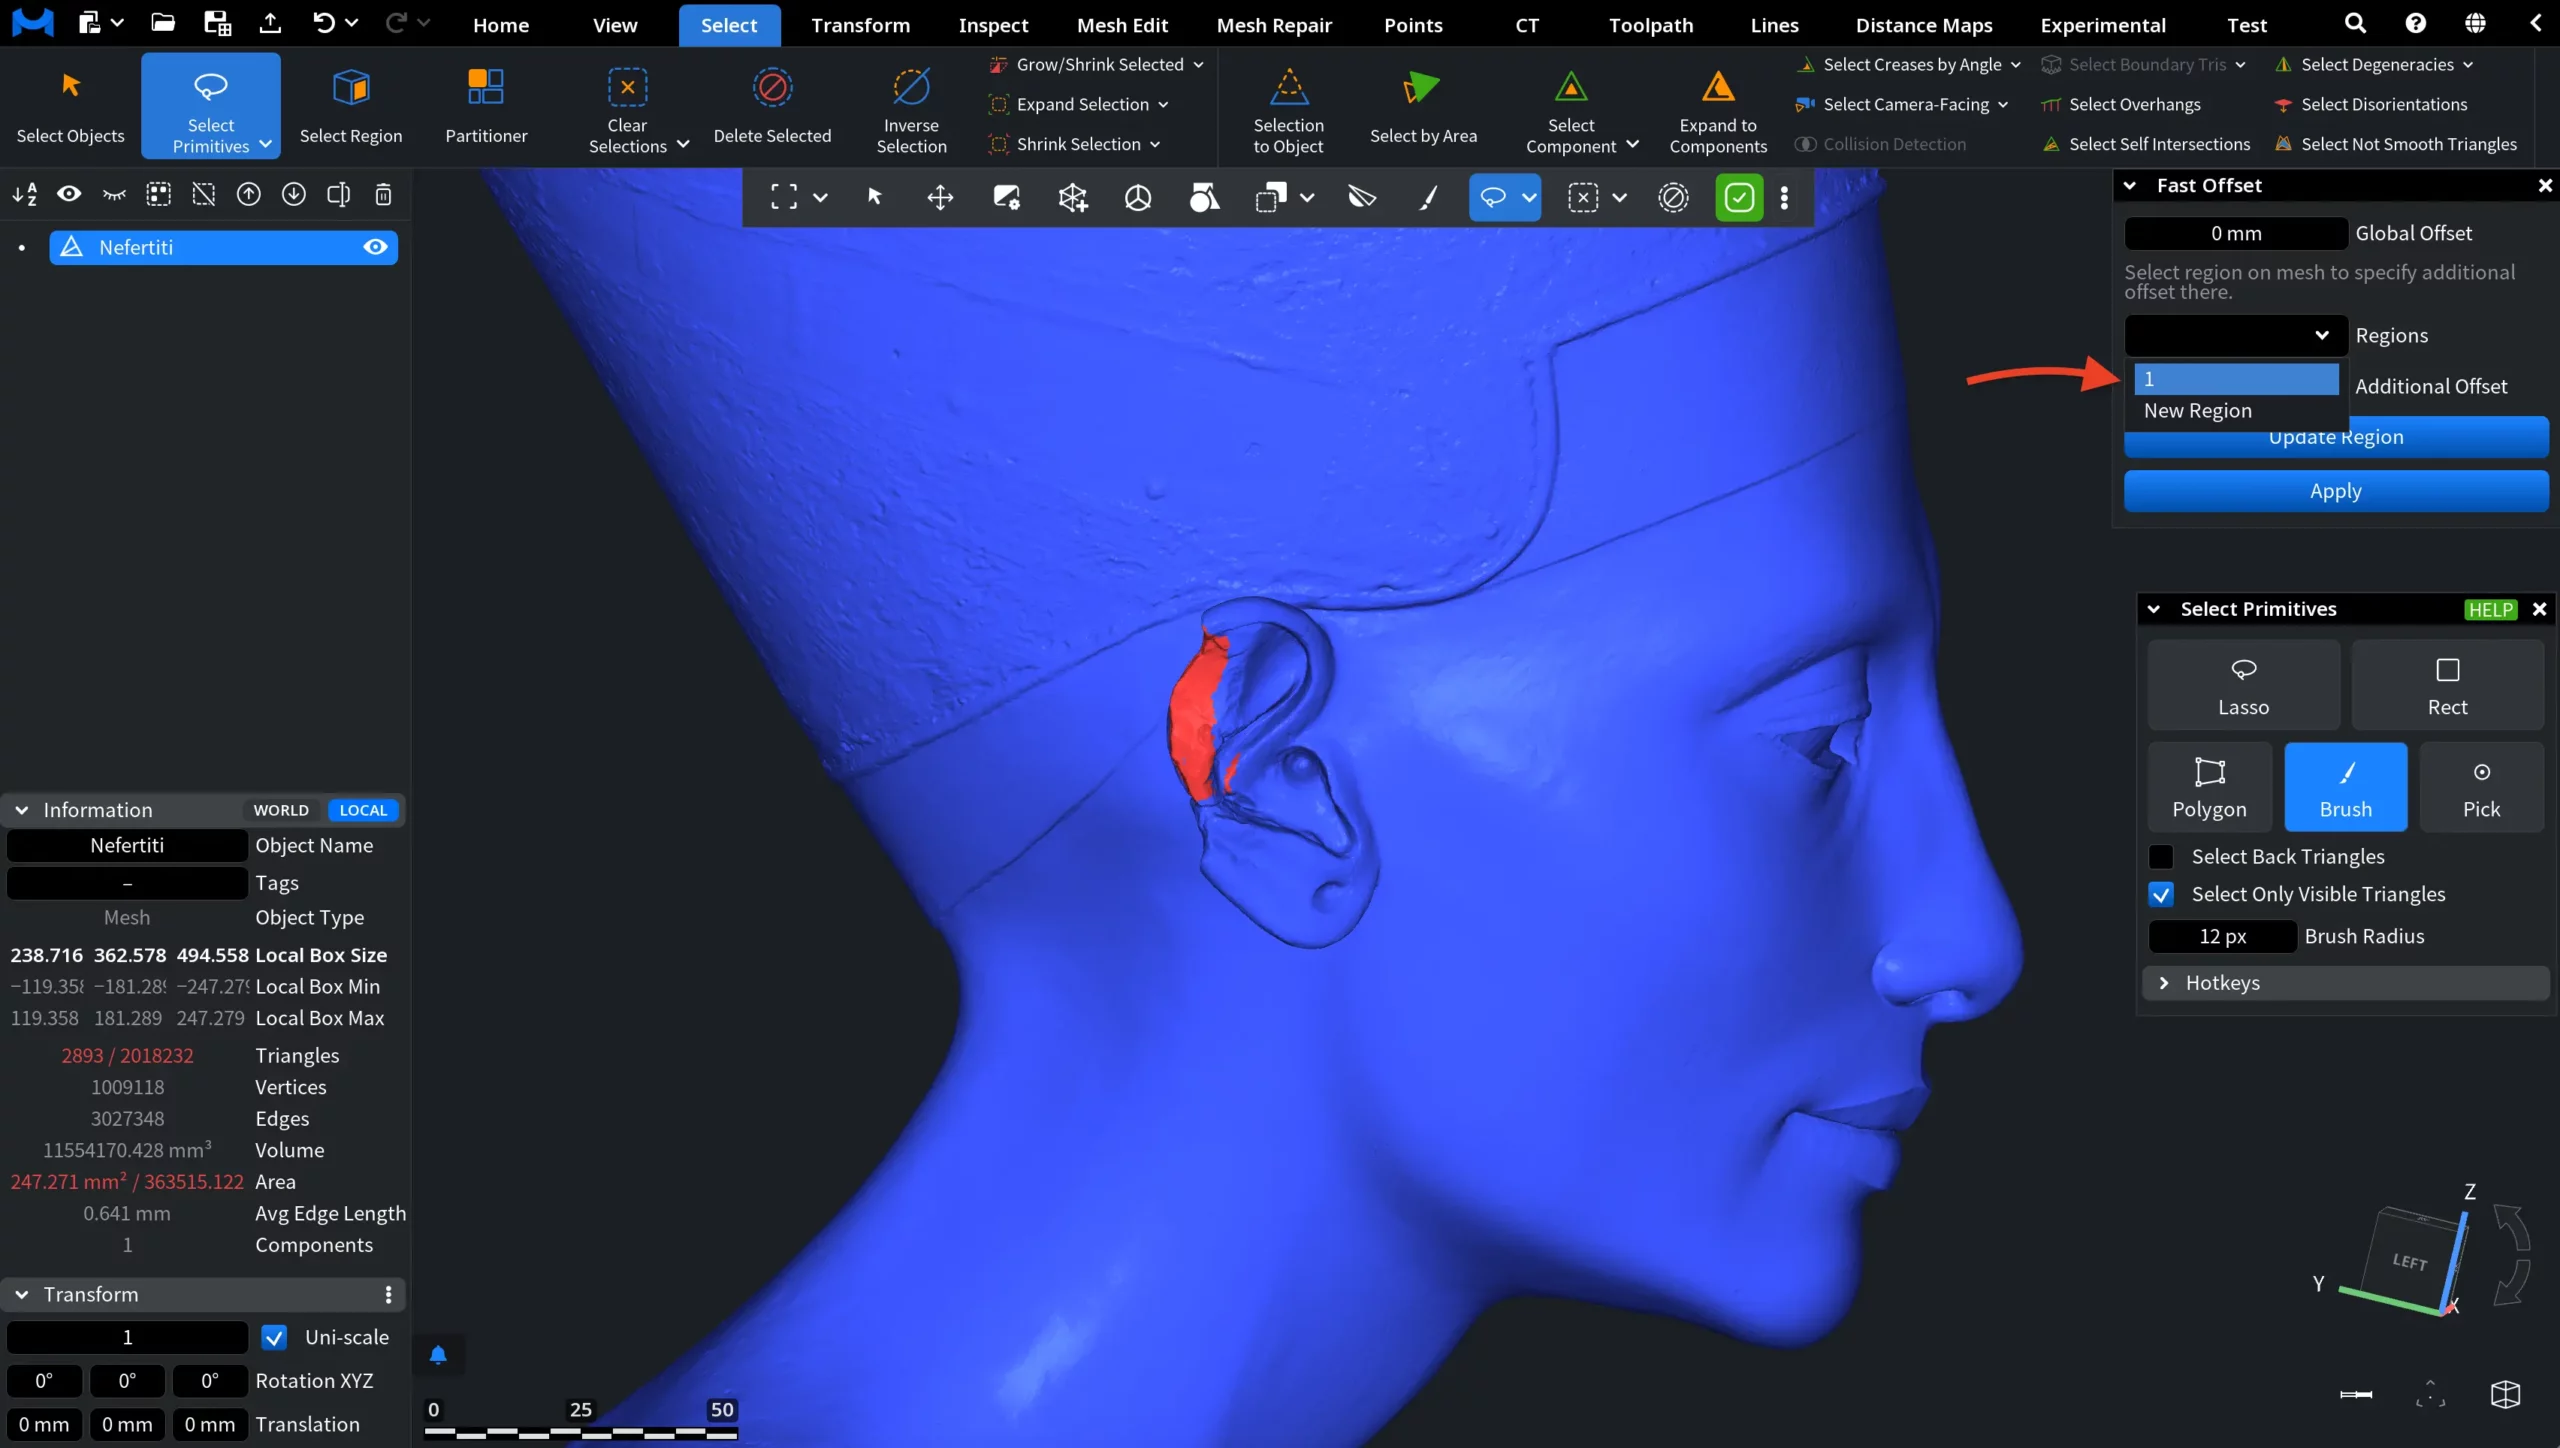Open the Select Region tool
The height and width of the screenshot is (1448, 2560).
pos(351,106)
